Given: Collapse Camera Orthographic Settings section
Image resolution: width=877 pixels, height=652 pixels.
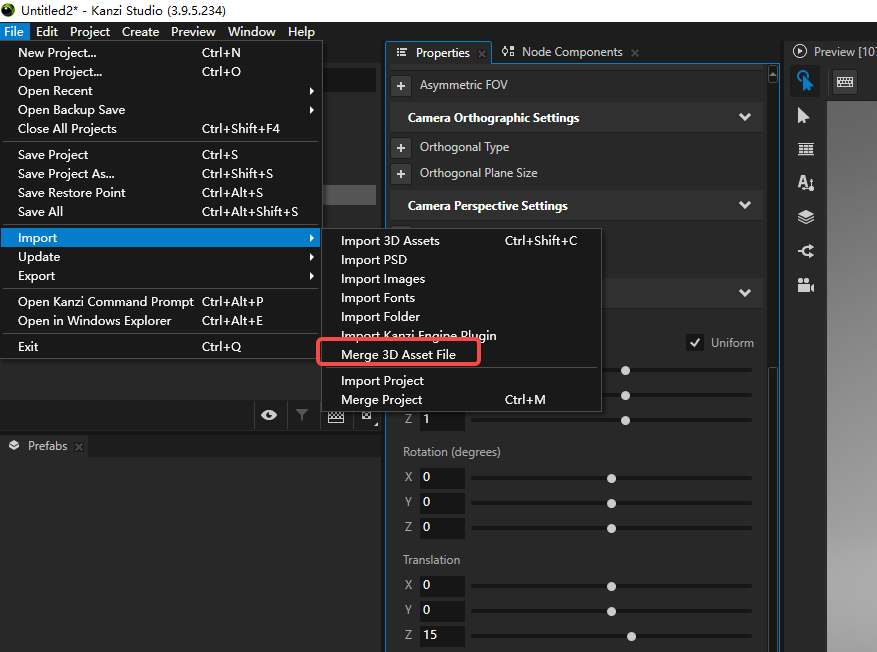Looking at the screenshot, I should point(744,117).
